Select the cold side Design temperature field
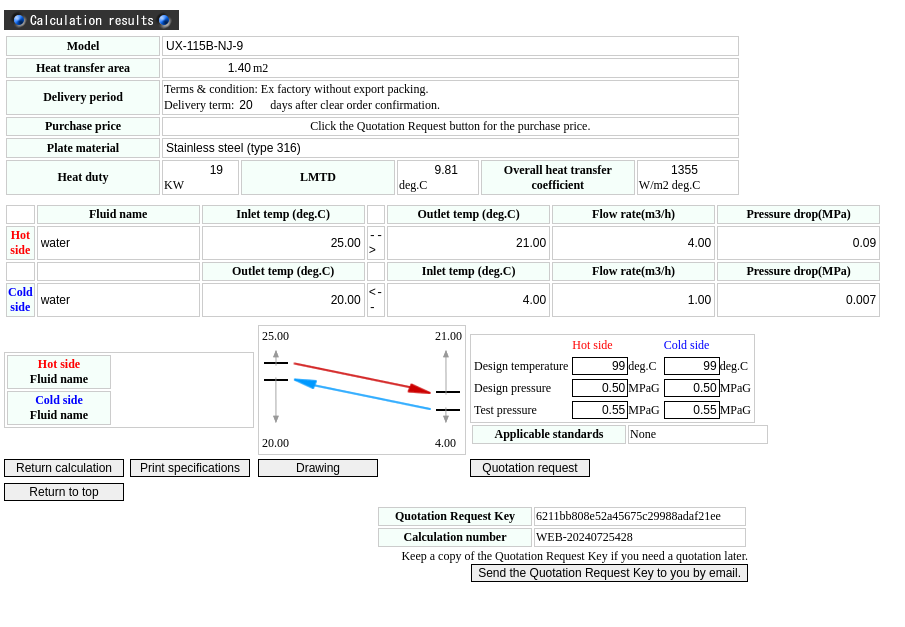The height and width of the screenshot is (627, 905). [691, 366]
